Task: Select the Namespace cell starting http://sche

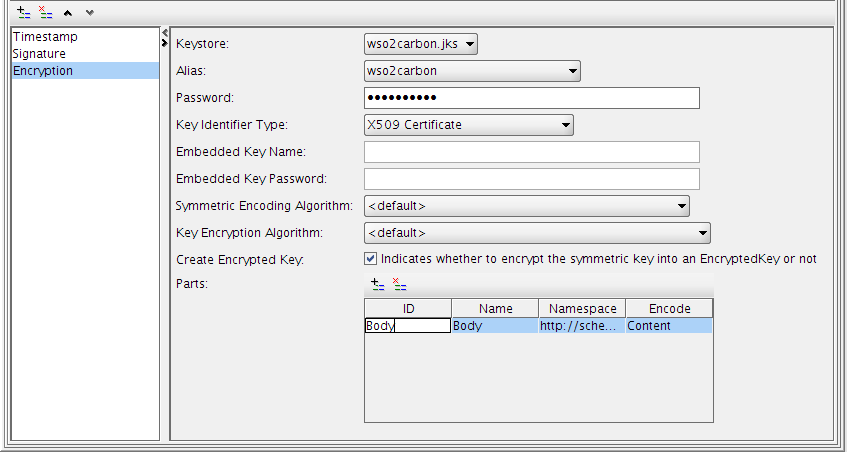Action: (582, 326)
